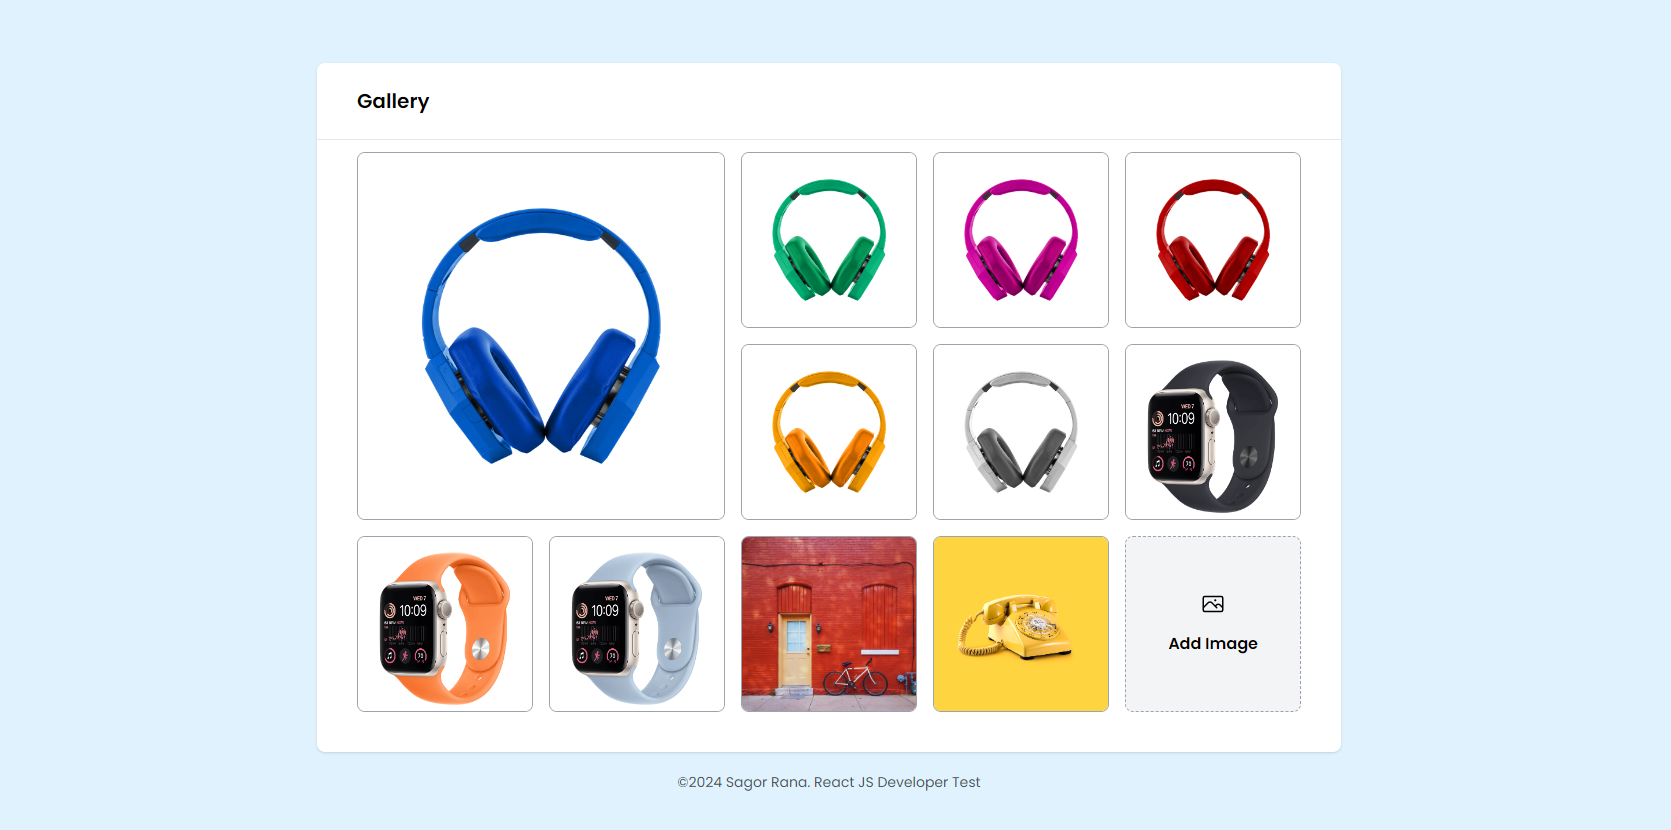Select the yellow rotary telephone image
The image size is (1671, 830).
[x=1021, y=624]
